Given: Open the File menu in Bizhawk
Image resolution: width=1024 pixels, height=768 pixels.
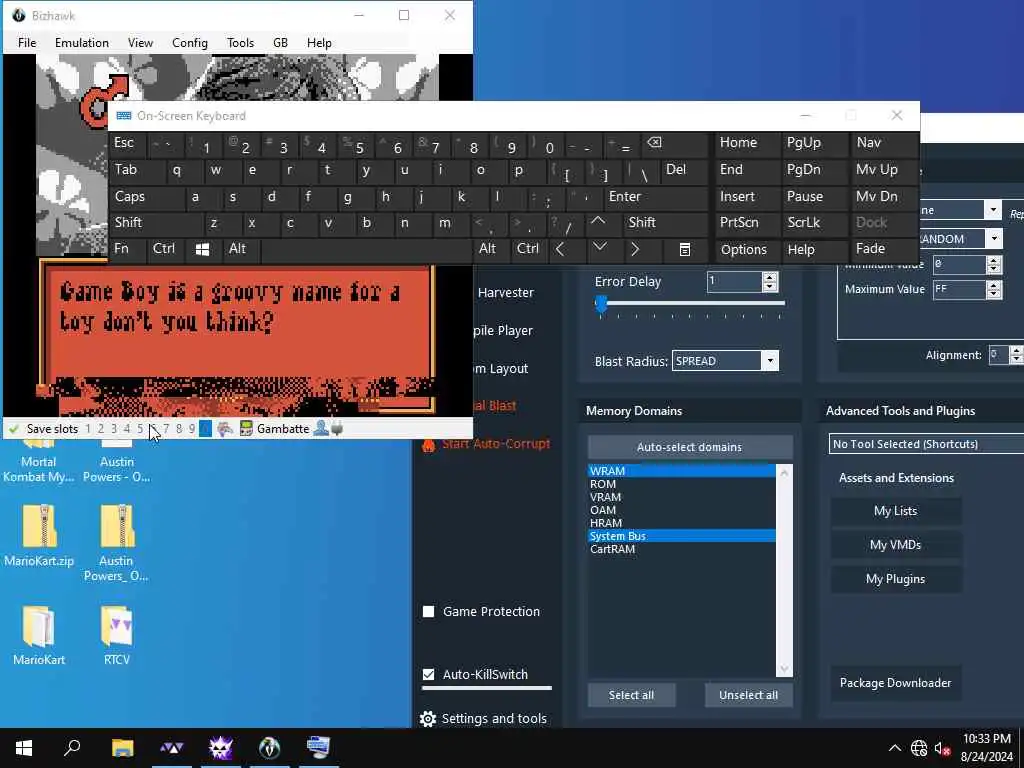Looking at the screenshot, I should click(27, 43).
